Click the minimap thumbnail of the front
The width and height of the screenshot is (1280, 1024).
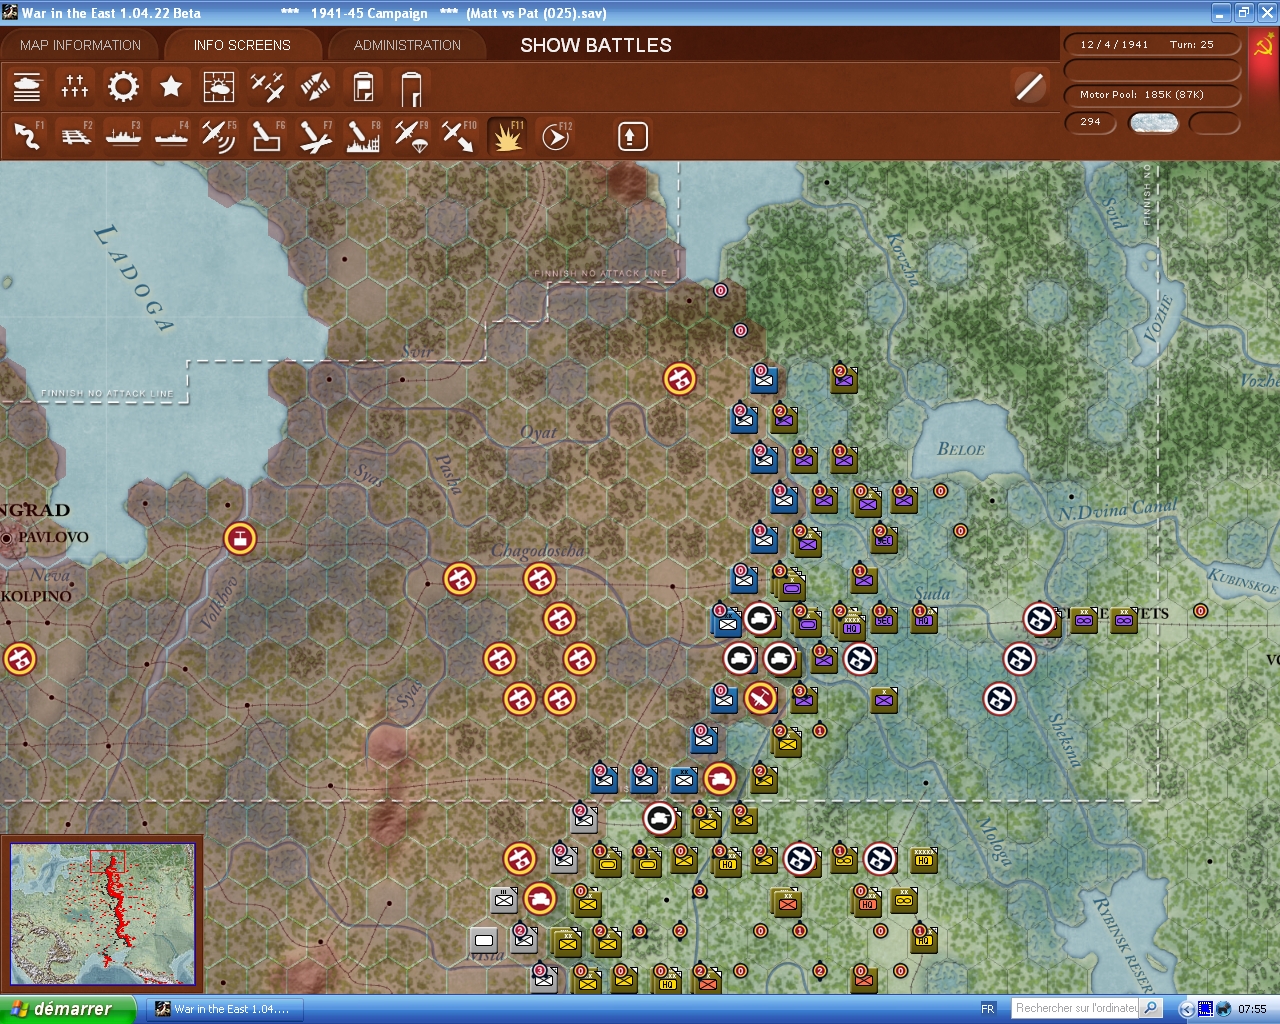(x=102, y=914)
